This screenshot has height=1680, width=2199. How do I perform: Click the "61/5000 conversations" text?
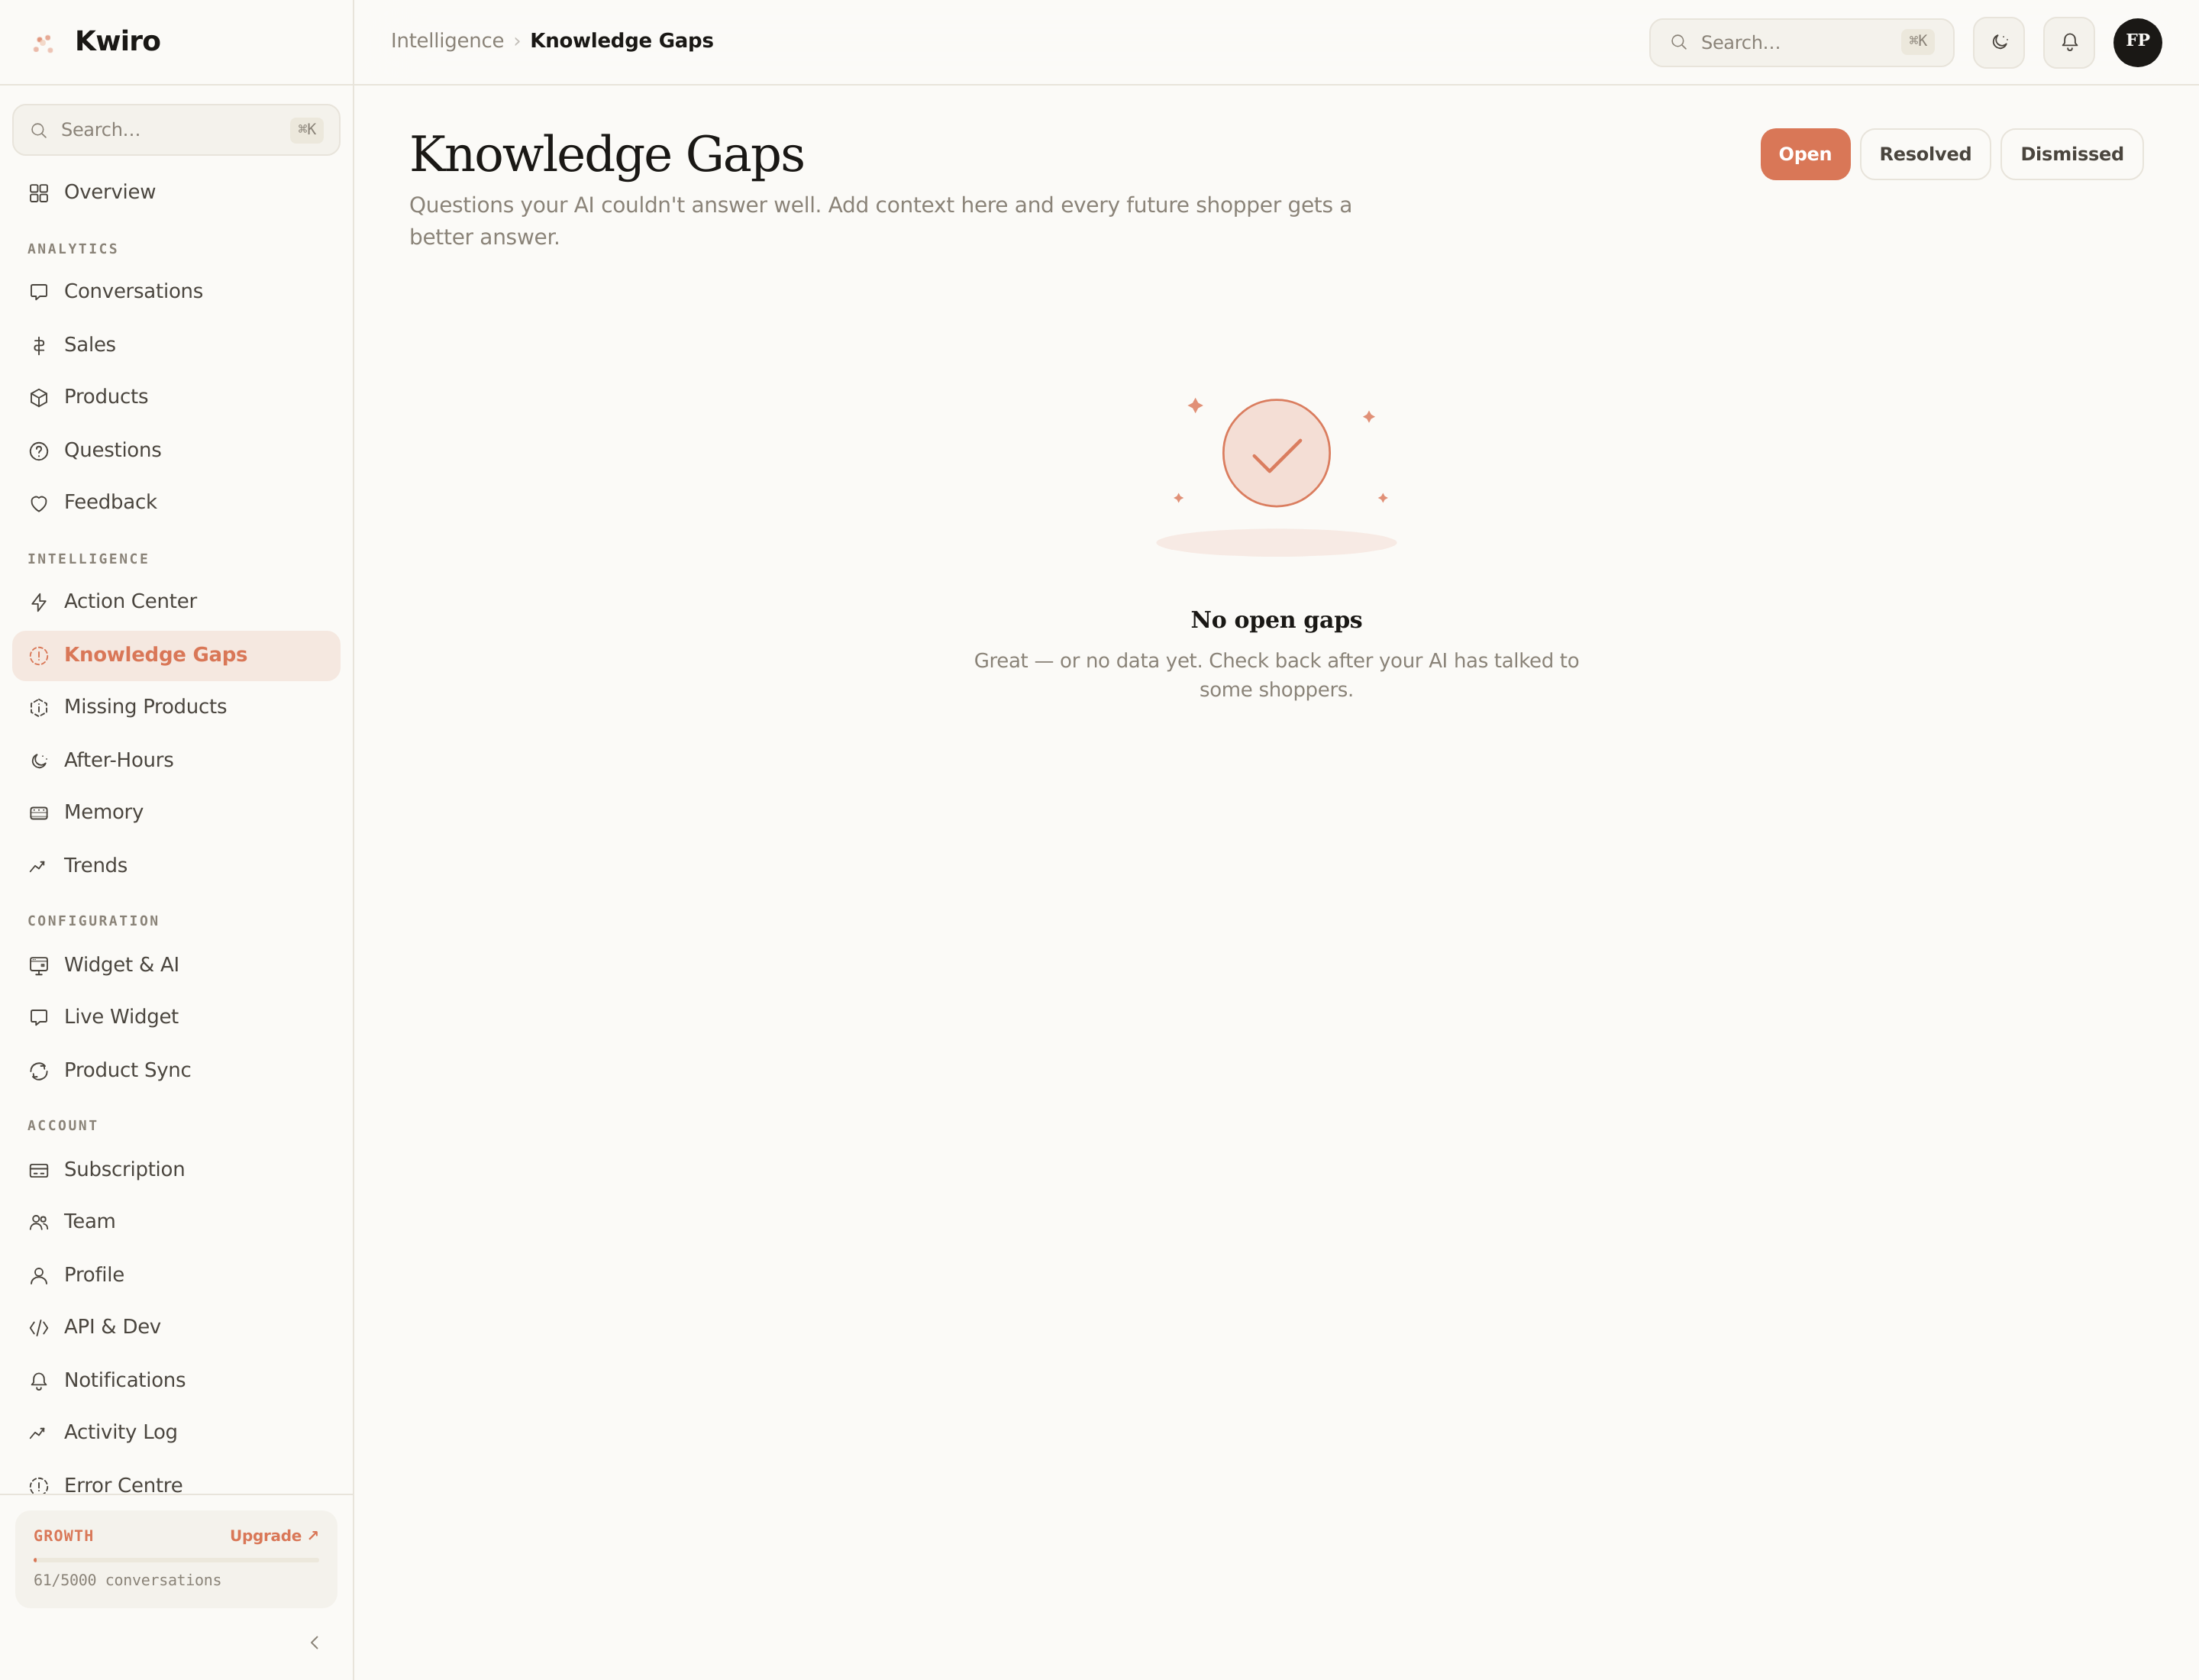[127, 1580]
